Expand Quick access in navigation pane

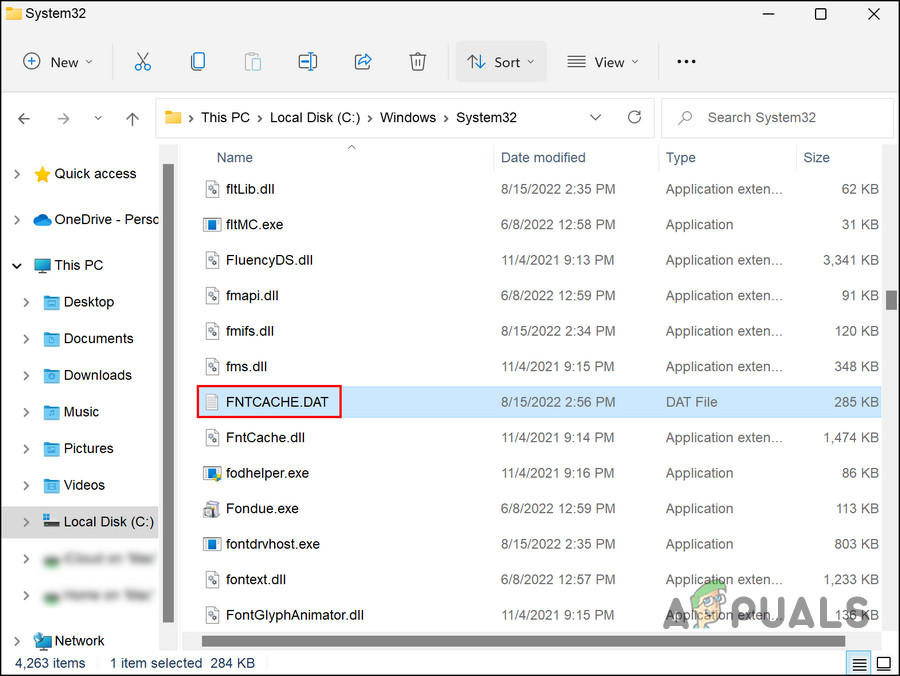point(17,174)
